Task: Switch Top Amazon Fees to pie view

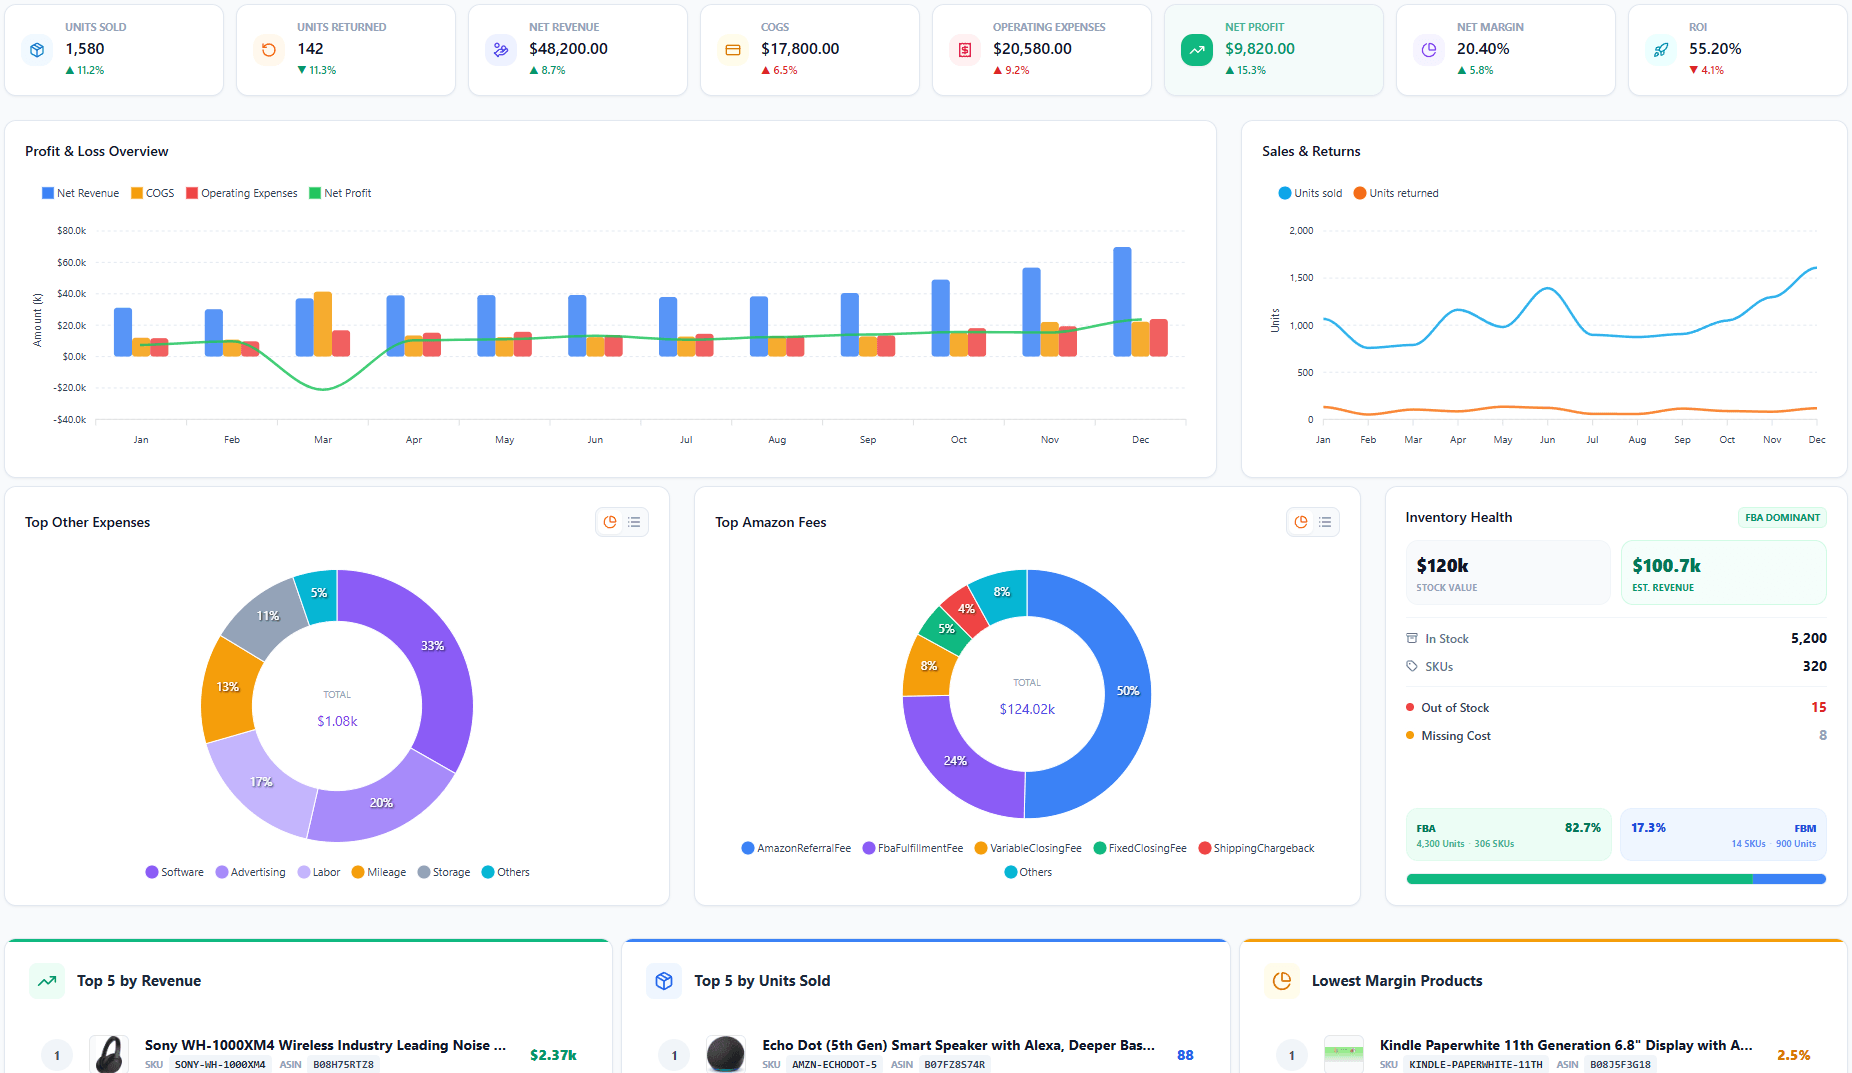Action: point(1300,521)
